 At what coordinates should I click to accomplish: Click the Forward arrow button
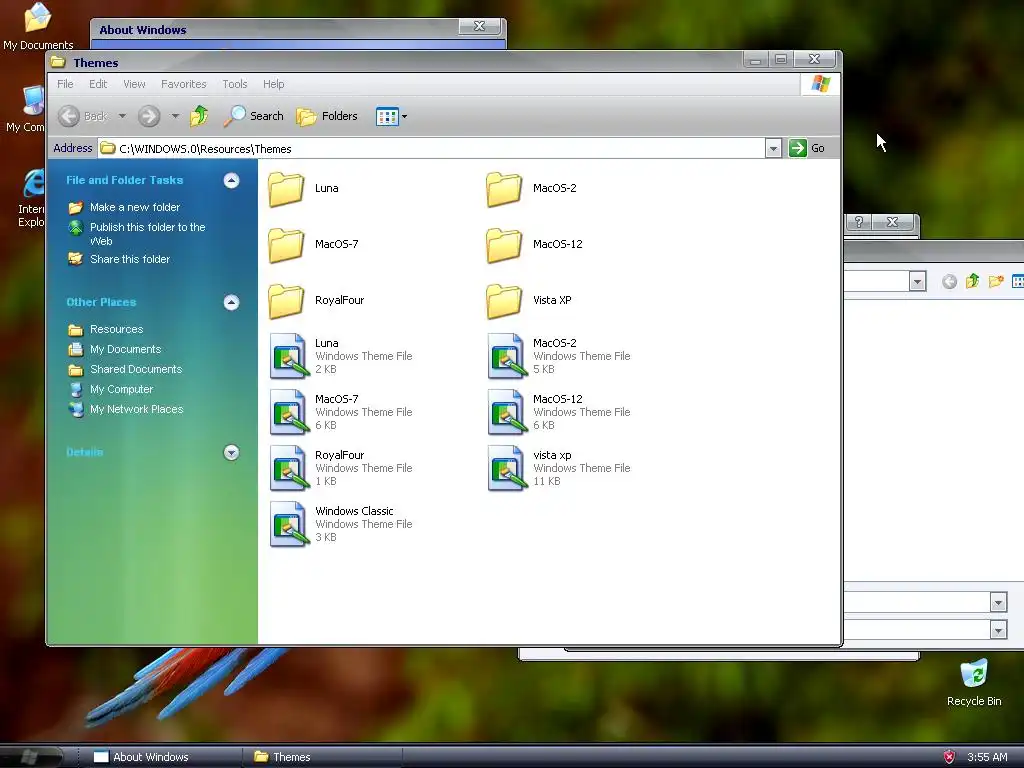149,116
